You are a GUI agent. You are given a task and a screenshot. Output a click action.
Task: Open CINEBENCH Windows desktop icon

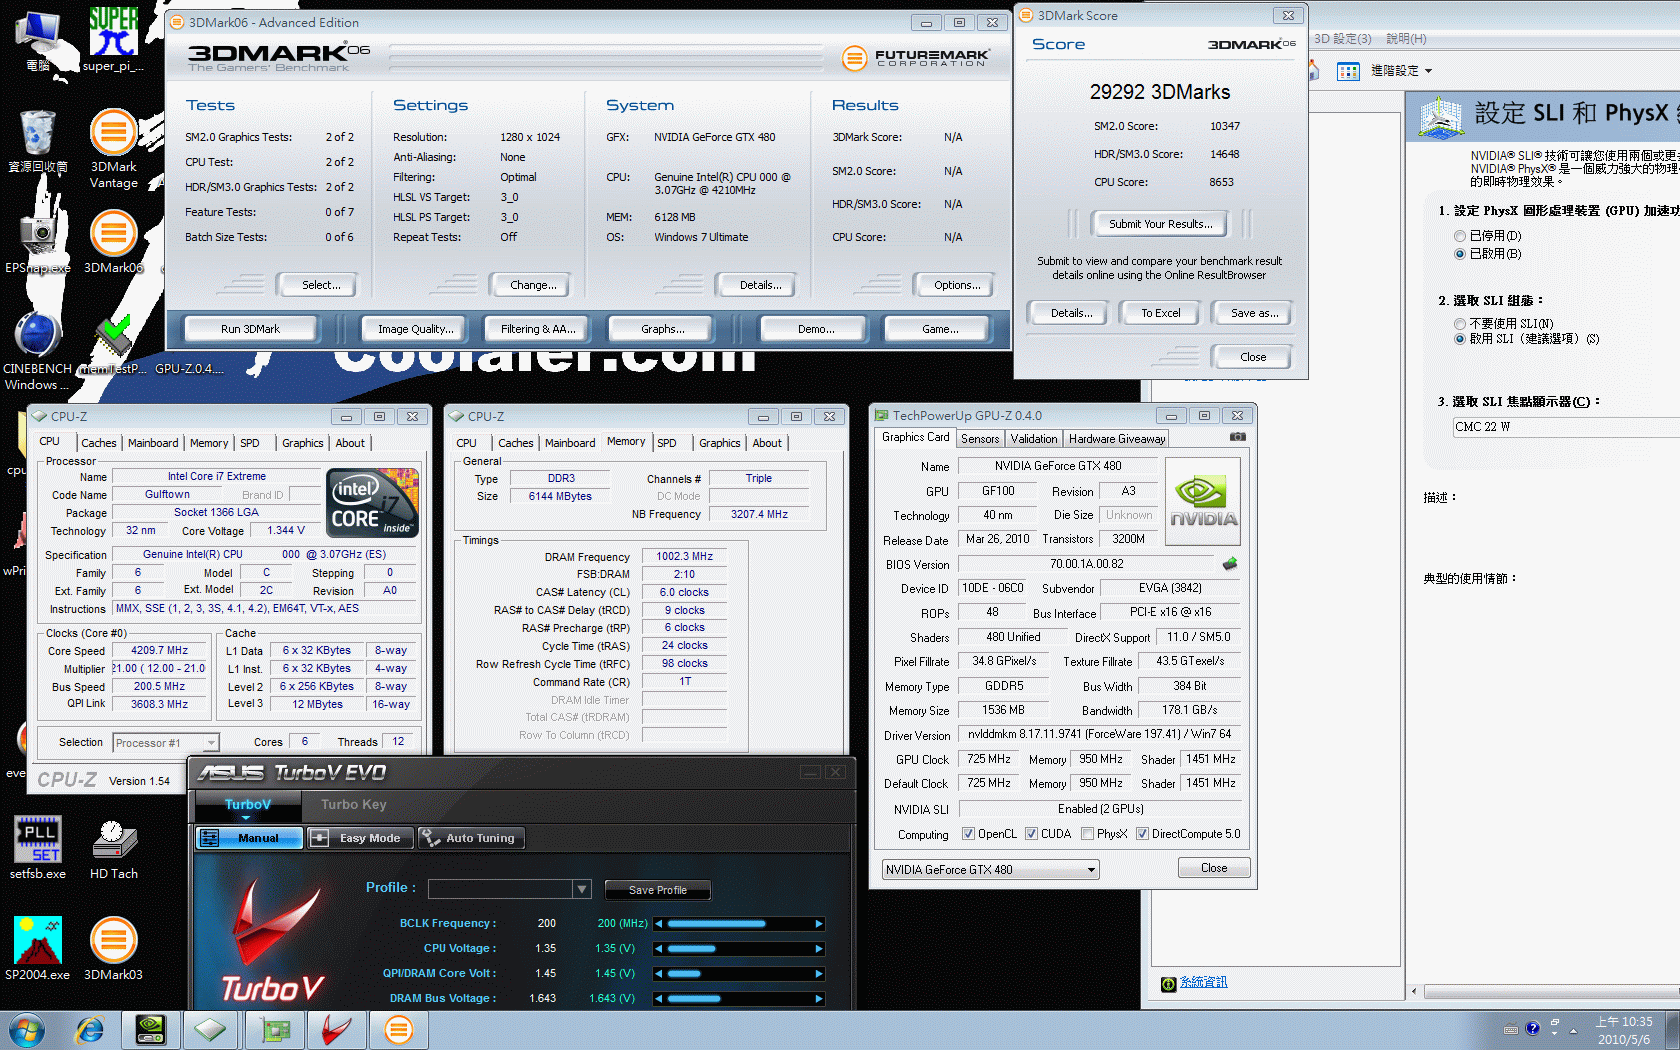[x=38, y=350]
